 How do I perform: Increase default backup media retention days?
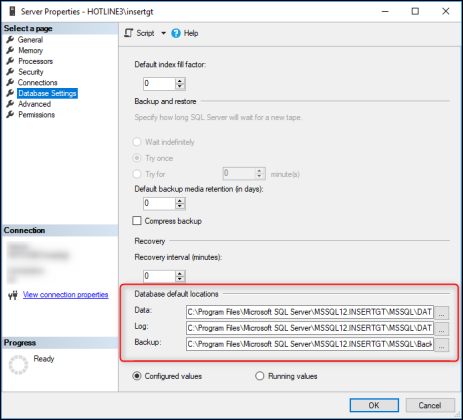(x=180, y=200)
